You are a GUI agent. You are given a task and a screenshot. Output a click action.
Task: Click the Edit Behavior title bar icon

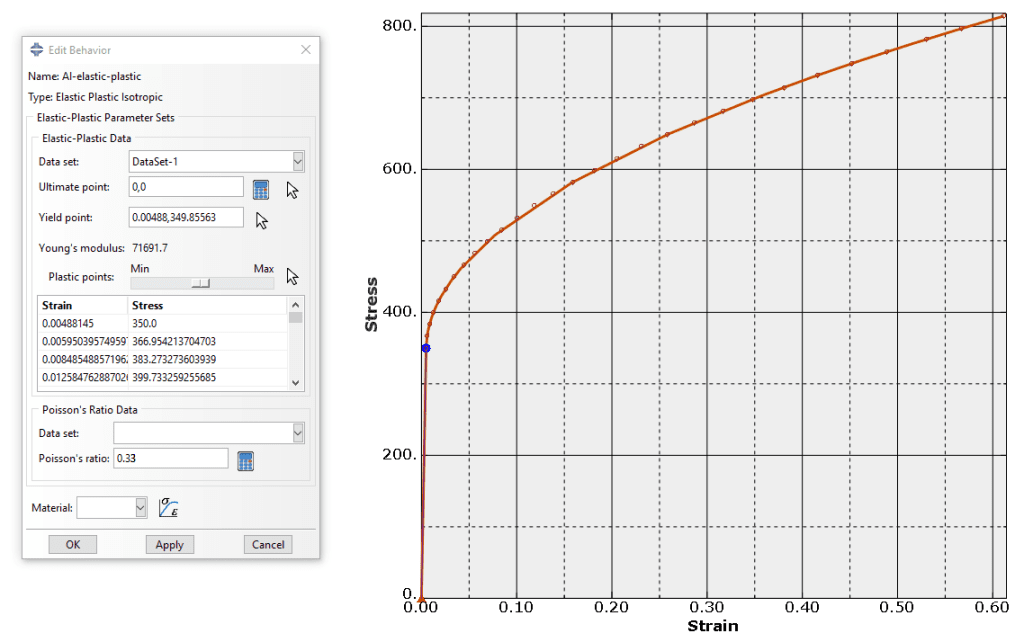tap(37, 50)
